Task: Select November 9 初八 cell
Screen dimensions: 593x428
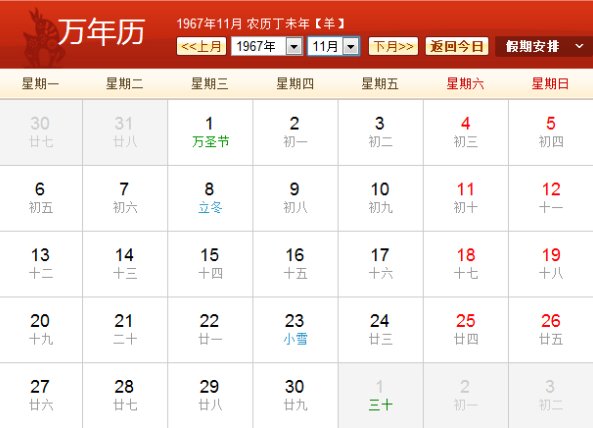Action: click(x=295, y=198)
